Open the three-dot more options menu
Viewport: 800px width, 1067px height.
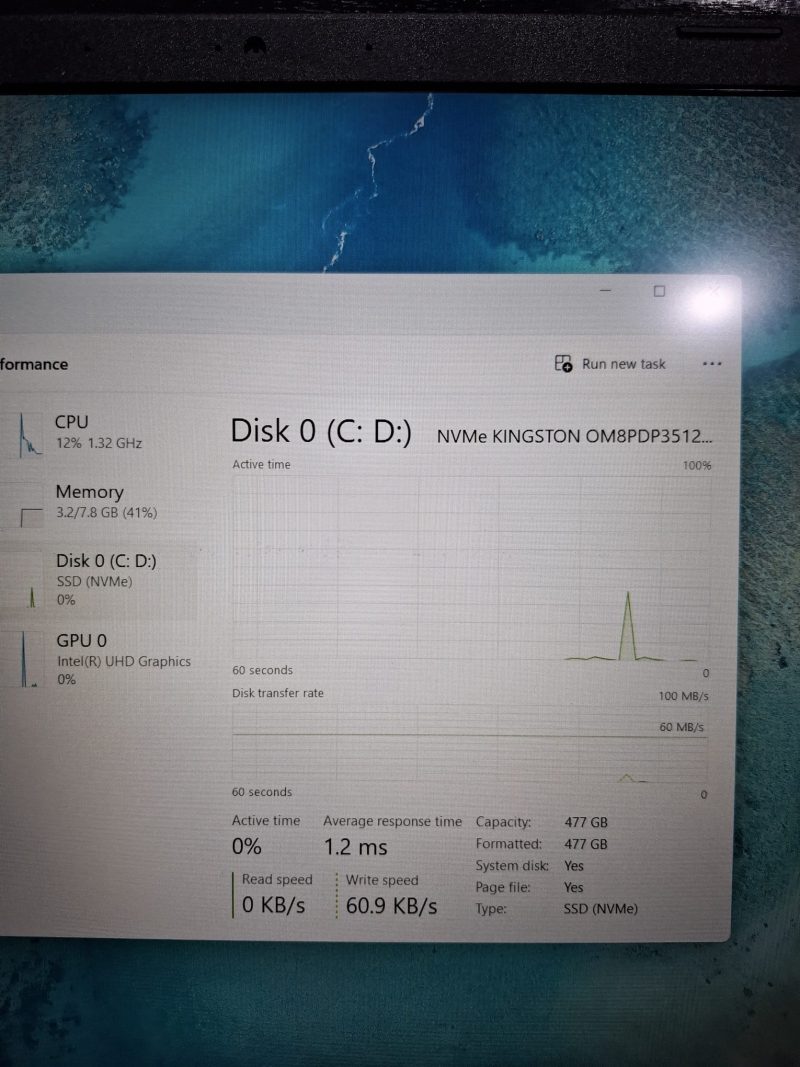click(712, 364)
